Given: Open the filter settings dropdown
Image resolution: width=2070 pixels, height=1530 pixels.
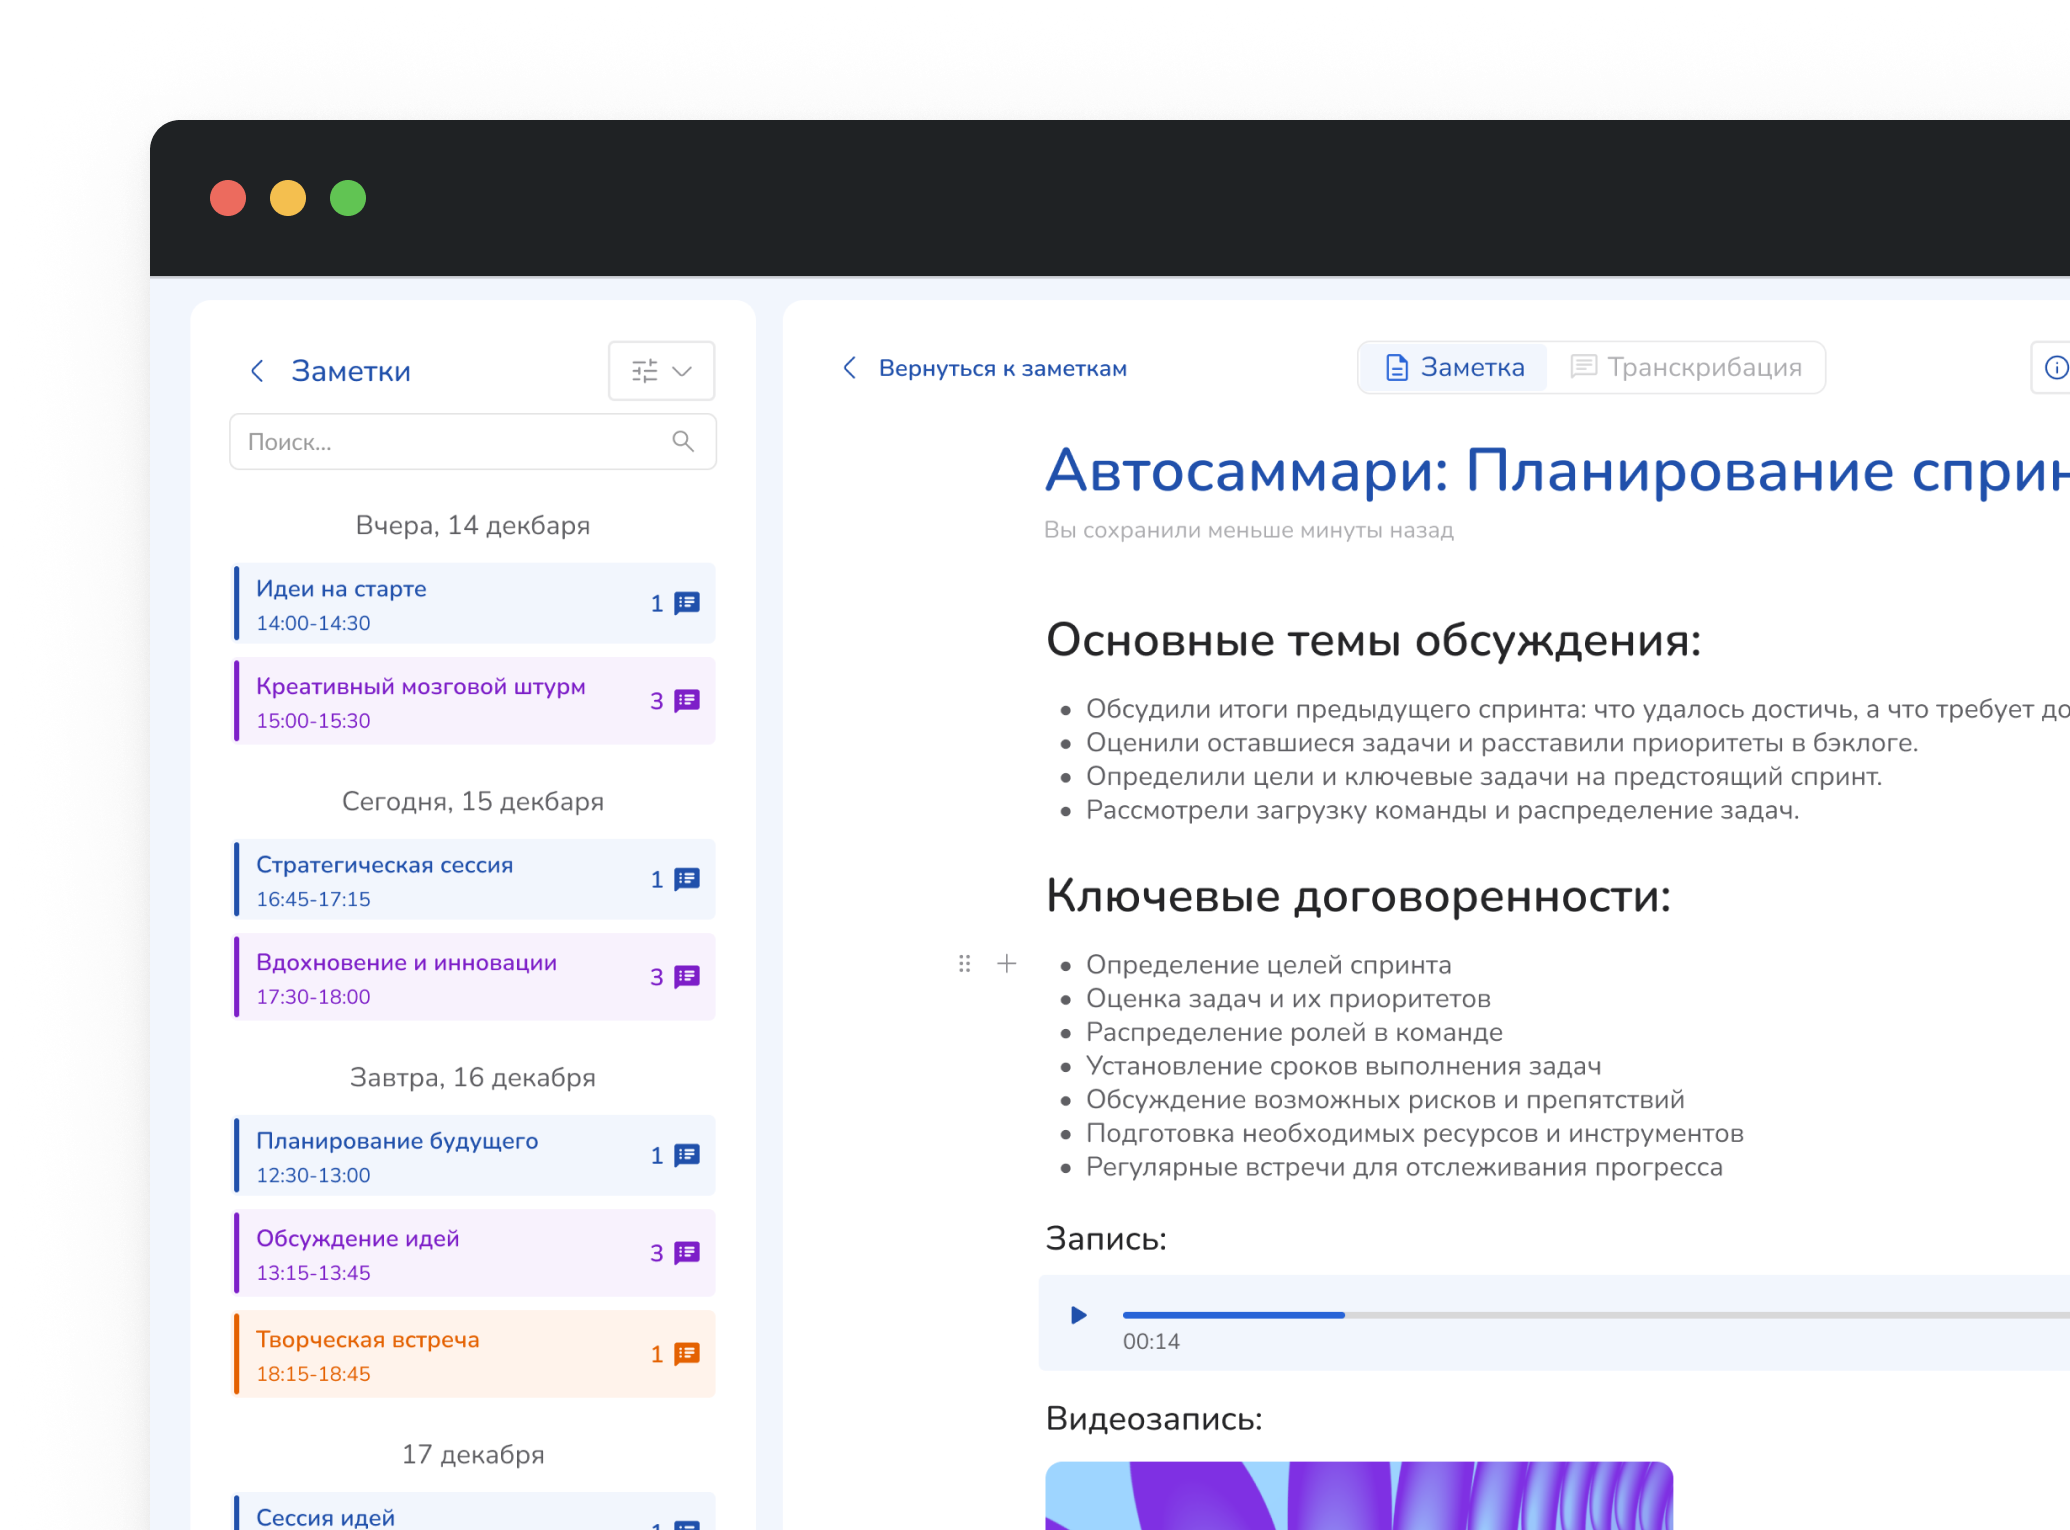Looking at the screenshot, I should (661, 371).
